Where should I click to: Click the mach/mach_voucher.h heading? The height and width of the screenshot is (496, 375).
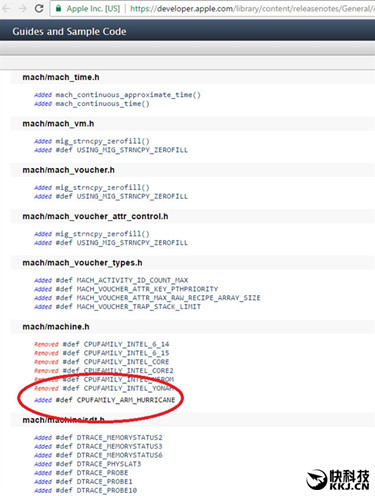(69, 170)
